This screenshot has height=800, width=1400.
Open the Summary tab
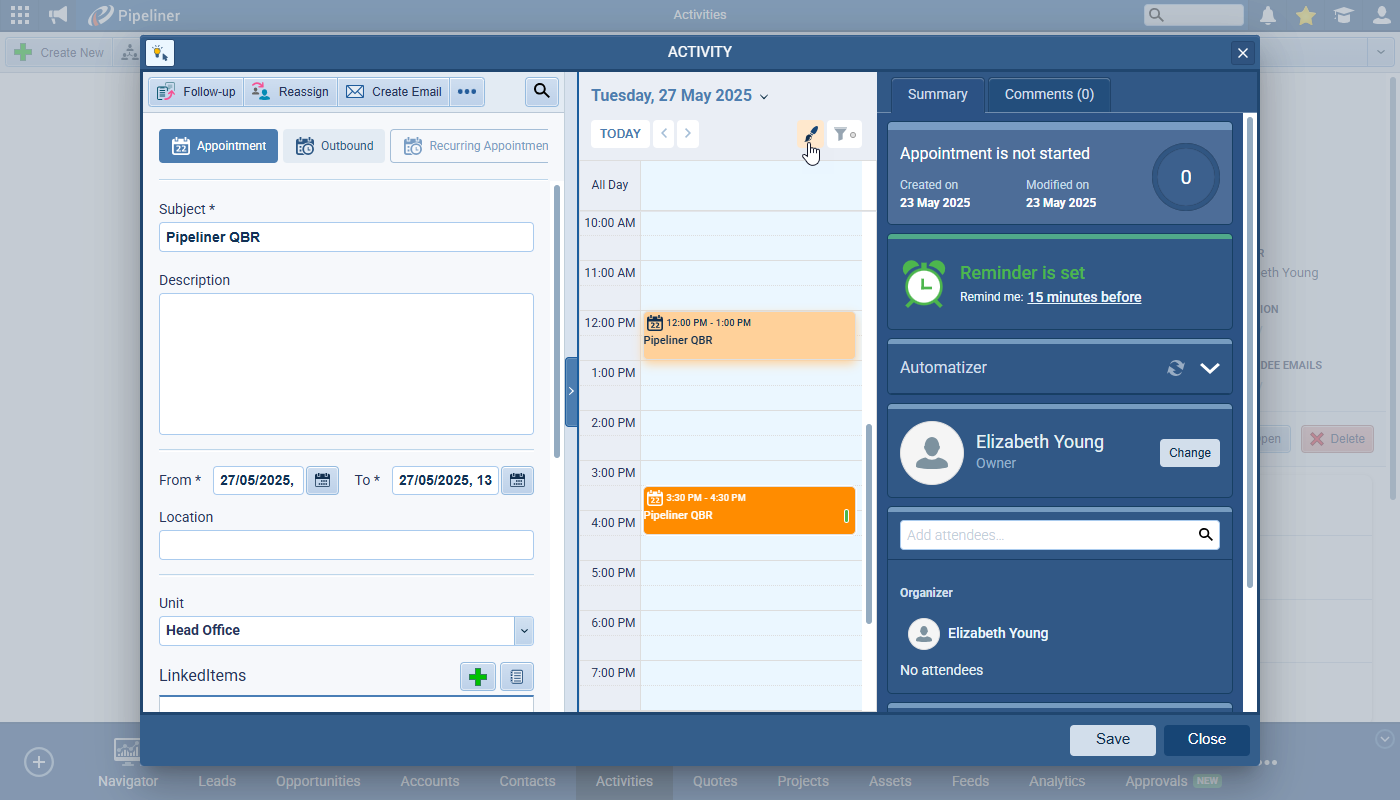[937, 95]
